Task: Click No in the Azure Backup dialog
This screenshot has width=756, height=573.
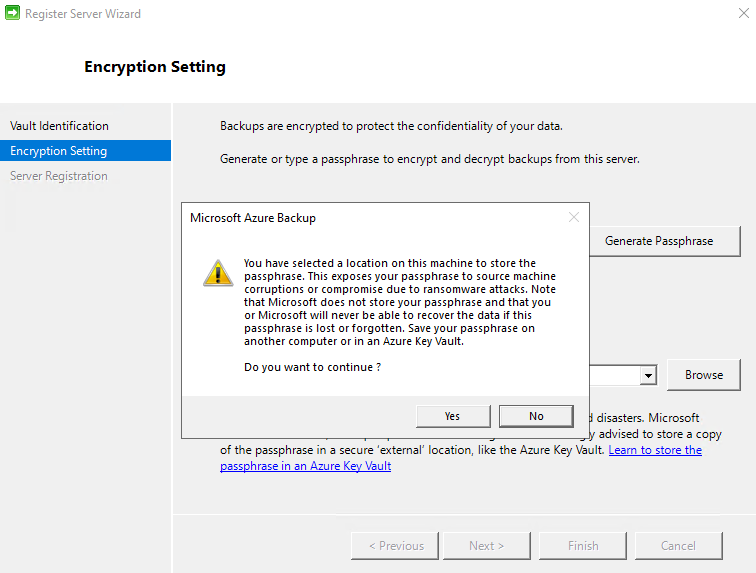Action: point(536,416)
